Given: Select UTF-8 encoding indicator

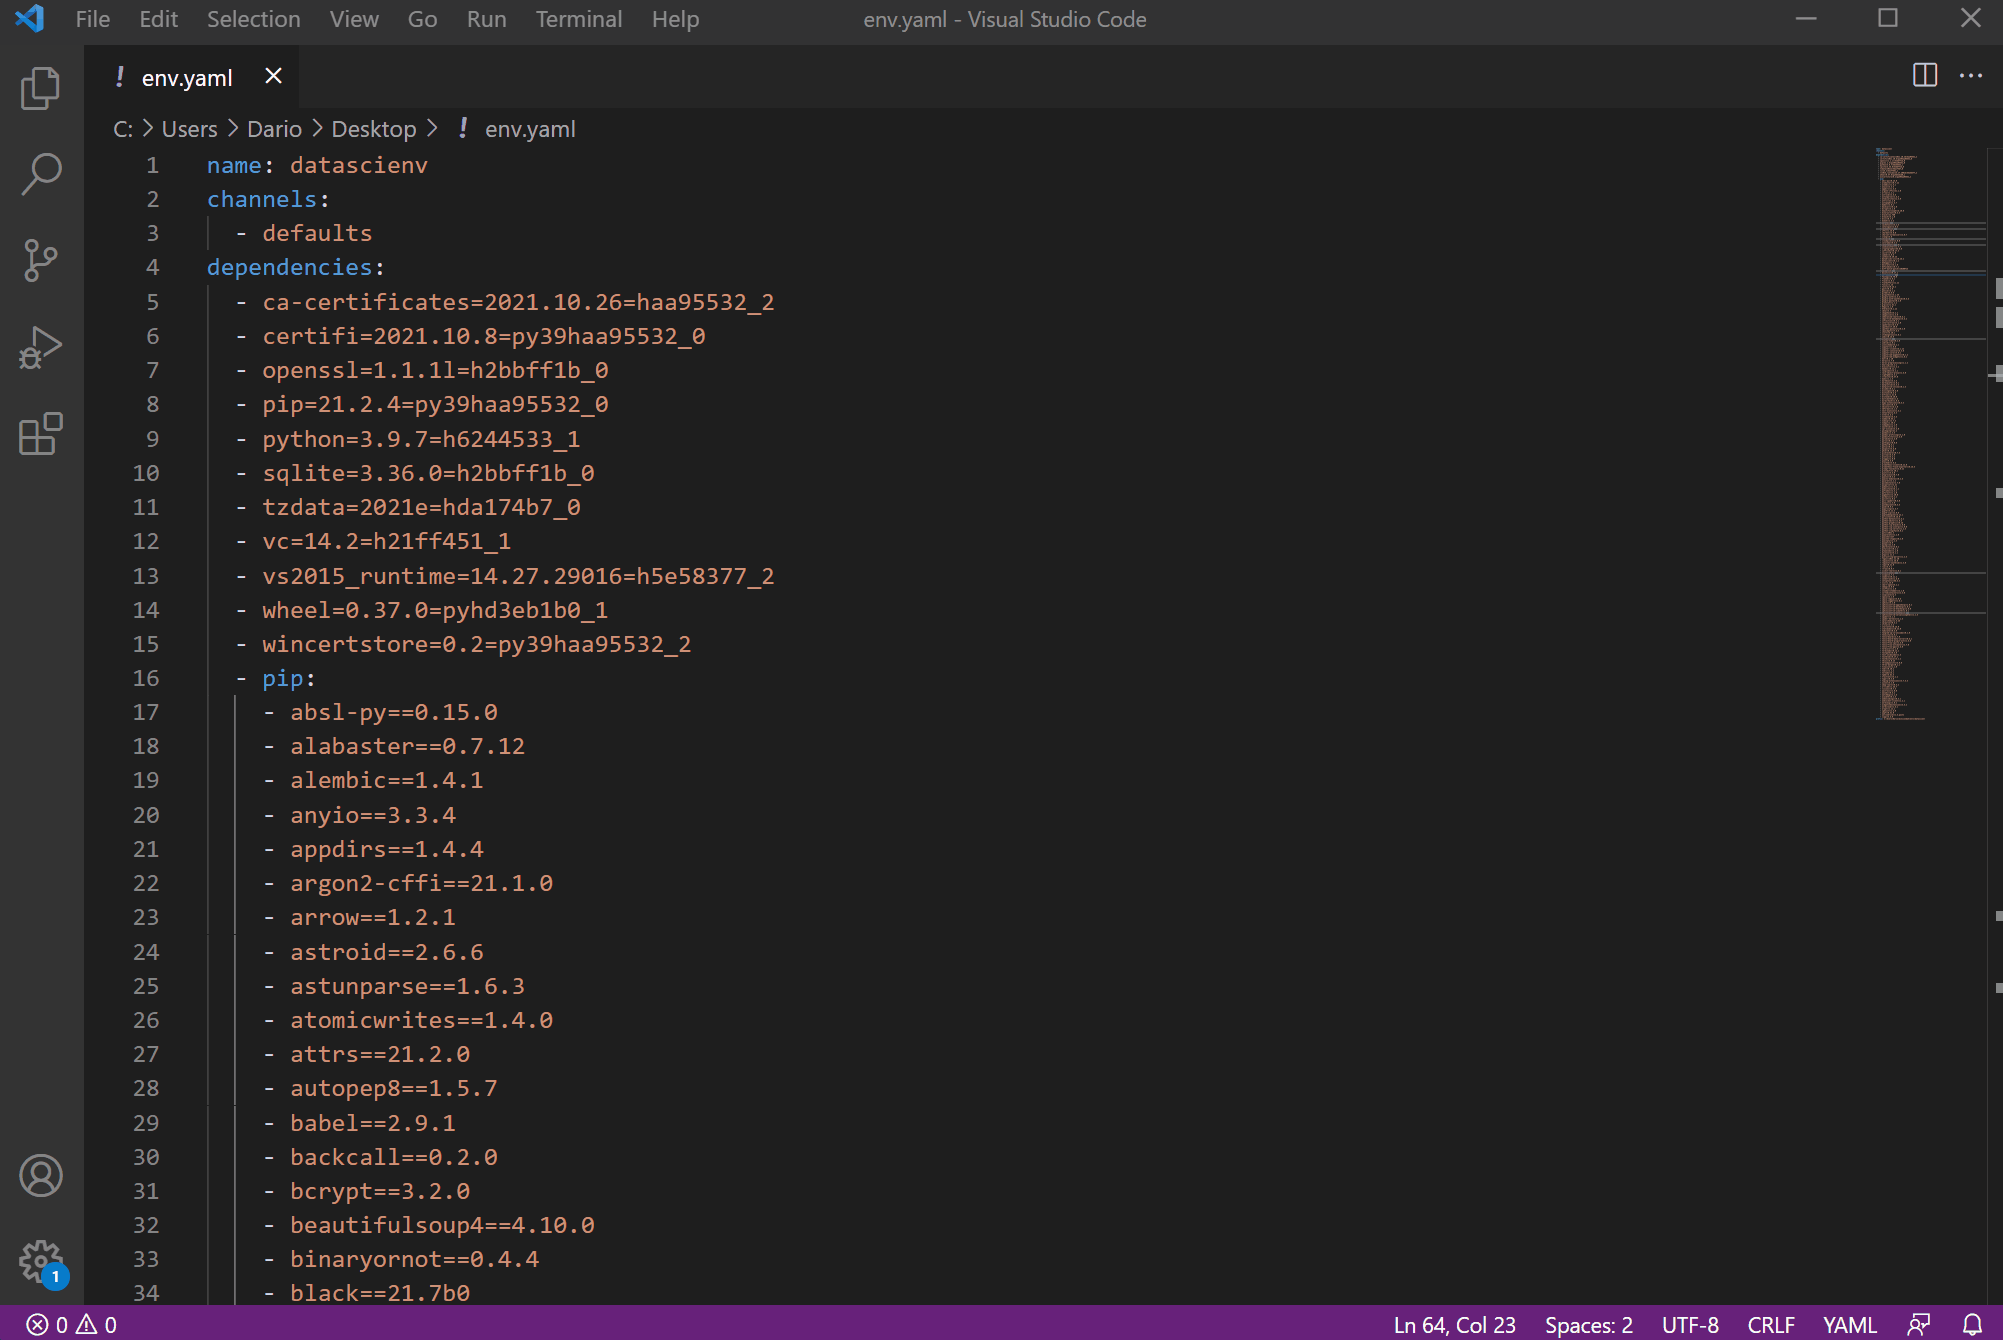Looking at the screenshot, I should (x=1689, y=1324).
